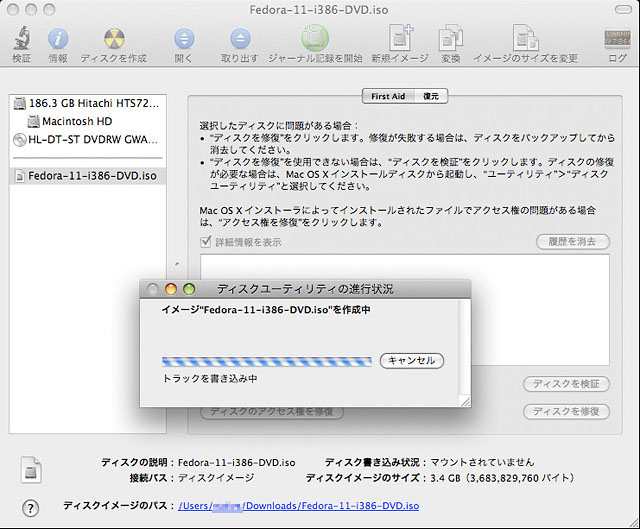Screen dimensions: 640x529
Task: Click the resize grip of progress dialog
Action: click(465, 402)
